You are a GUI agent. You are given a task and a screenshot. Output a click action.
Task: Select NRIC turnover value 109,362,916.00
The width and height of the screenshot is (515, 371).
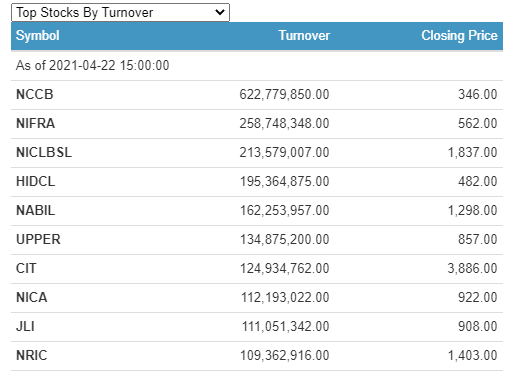[285, 356]
